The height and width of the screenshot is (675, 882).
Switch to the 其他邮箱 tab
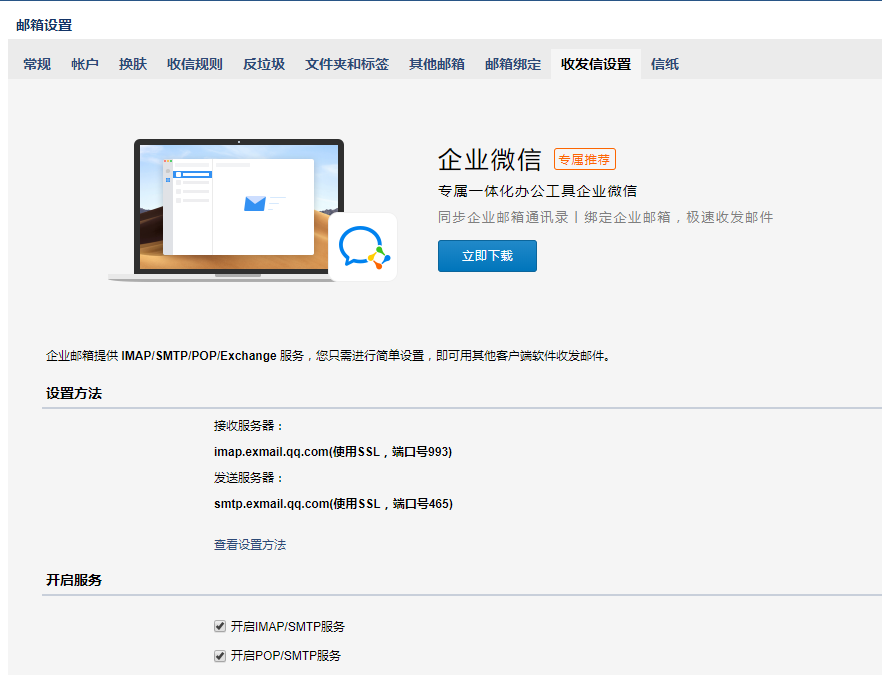[437, 64]
